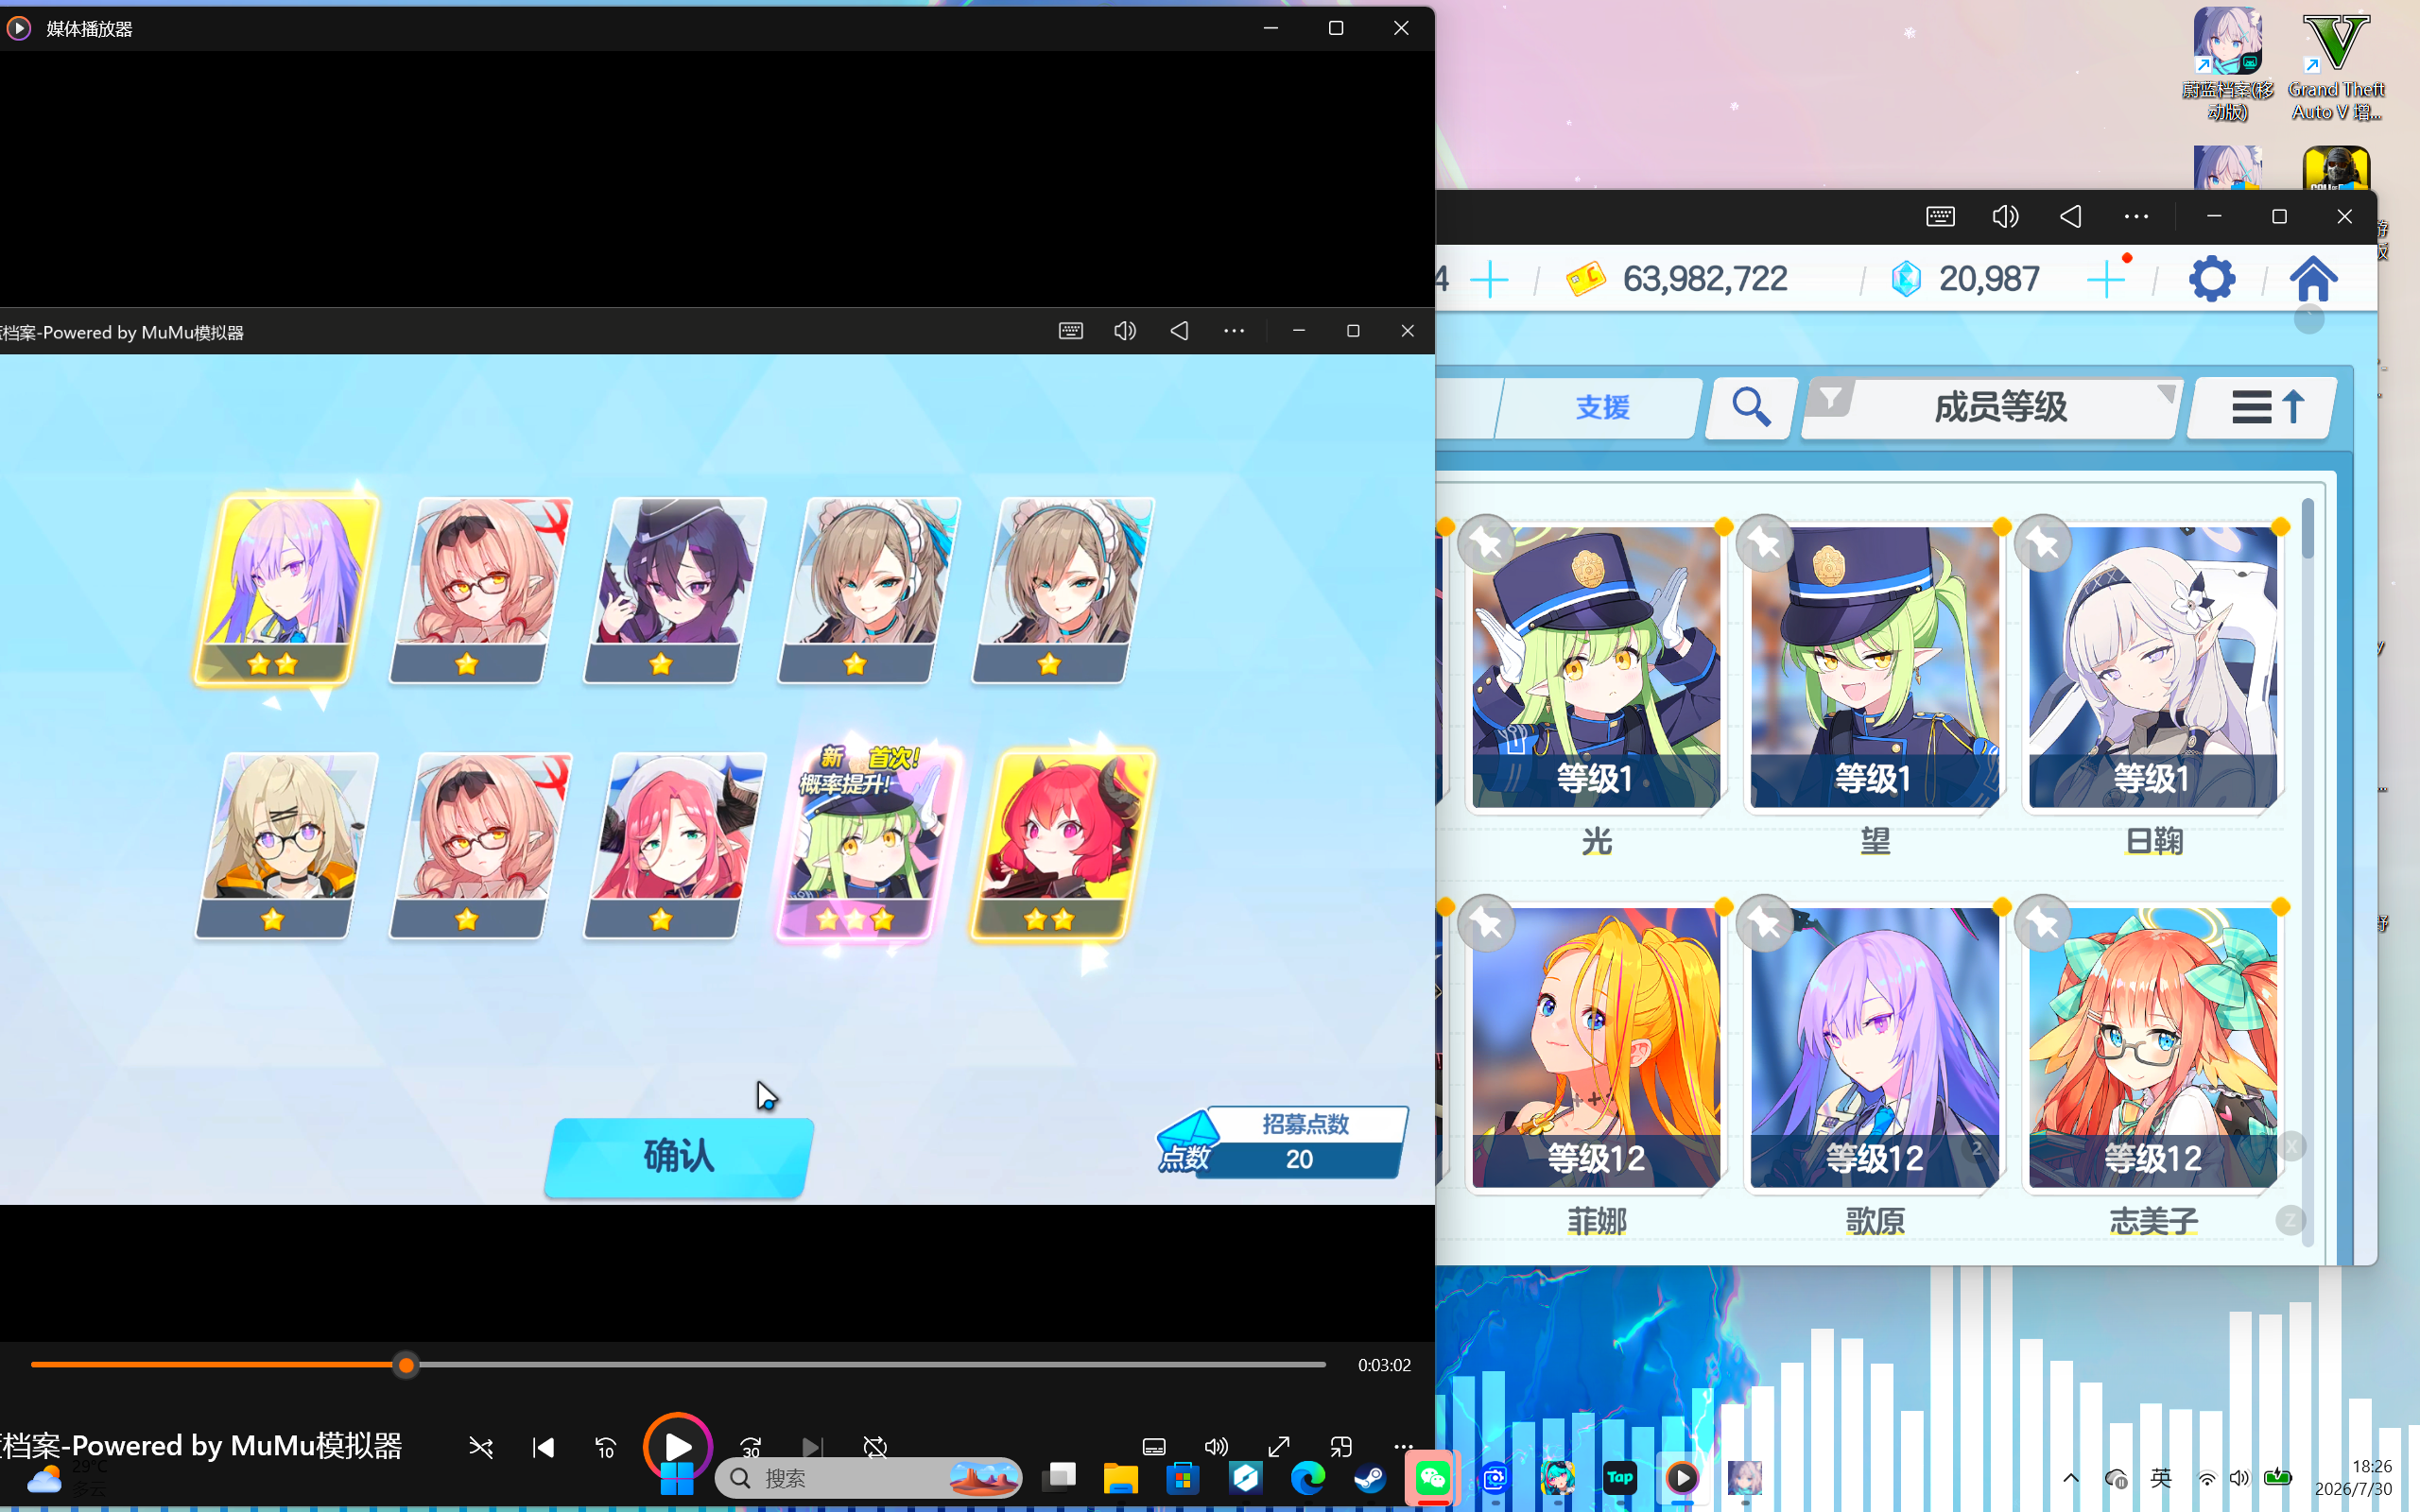
Task: Play the video in media player
Action: 677,1446
